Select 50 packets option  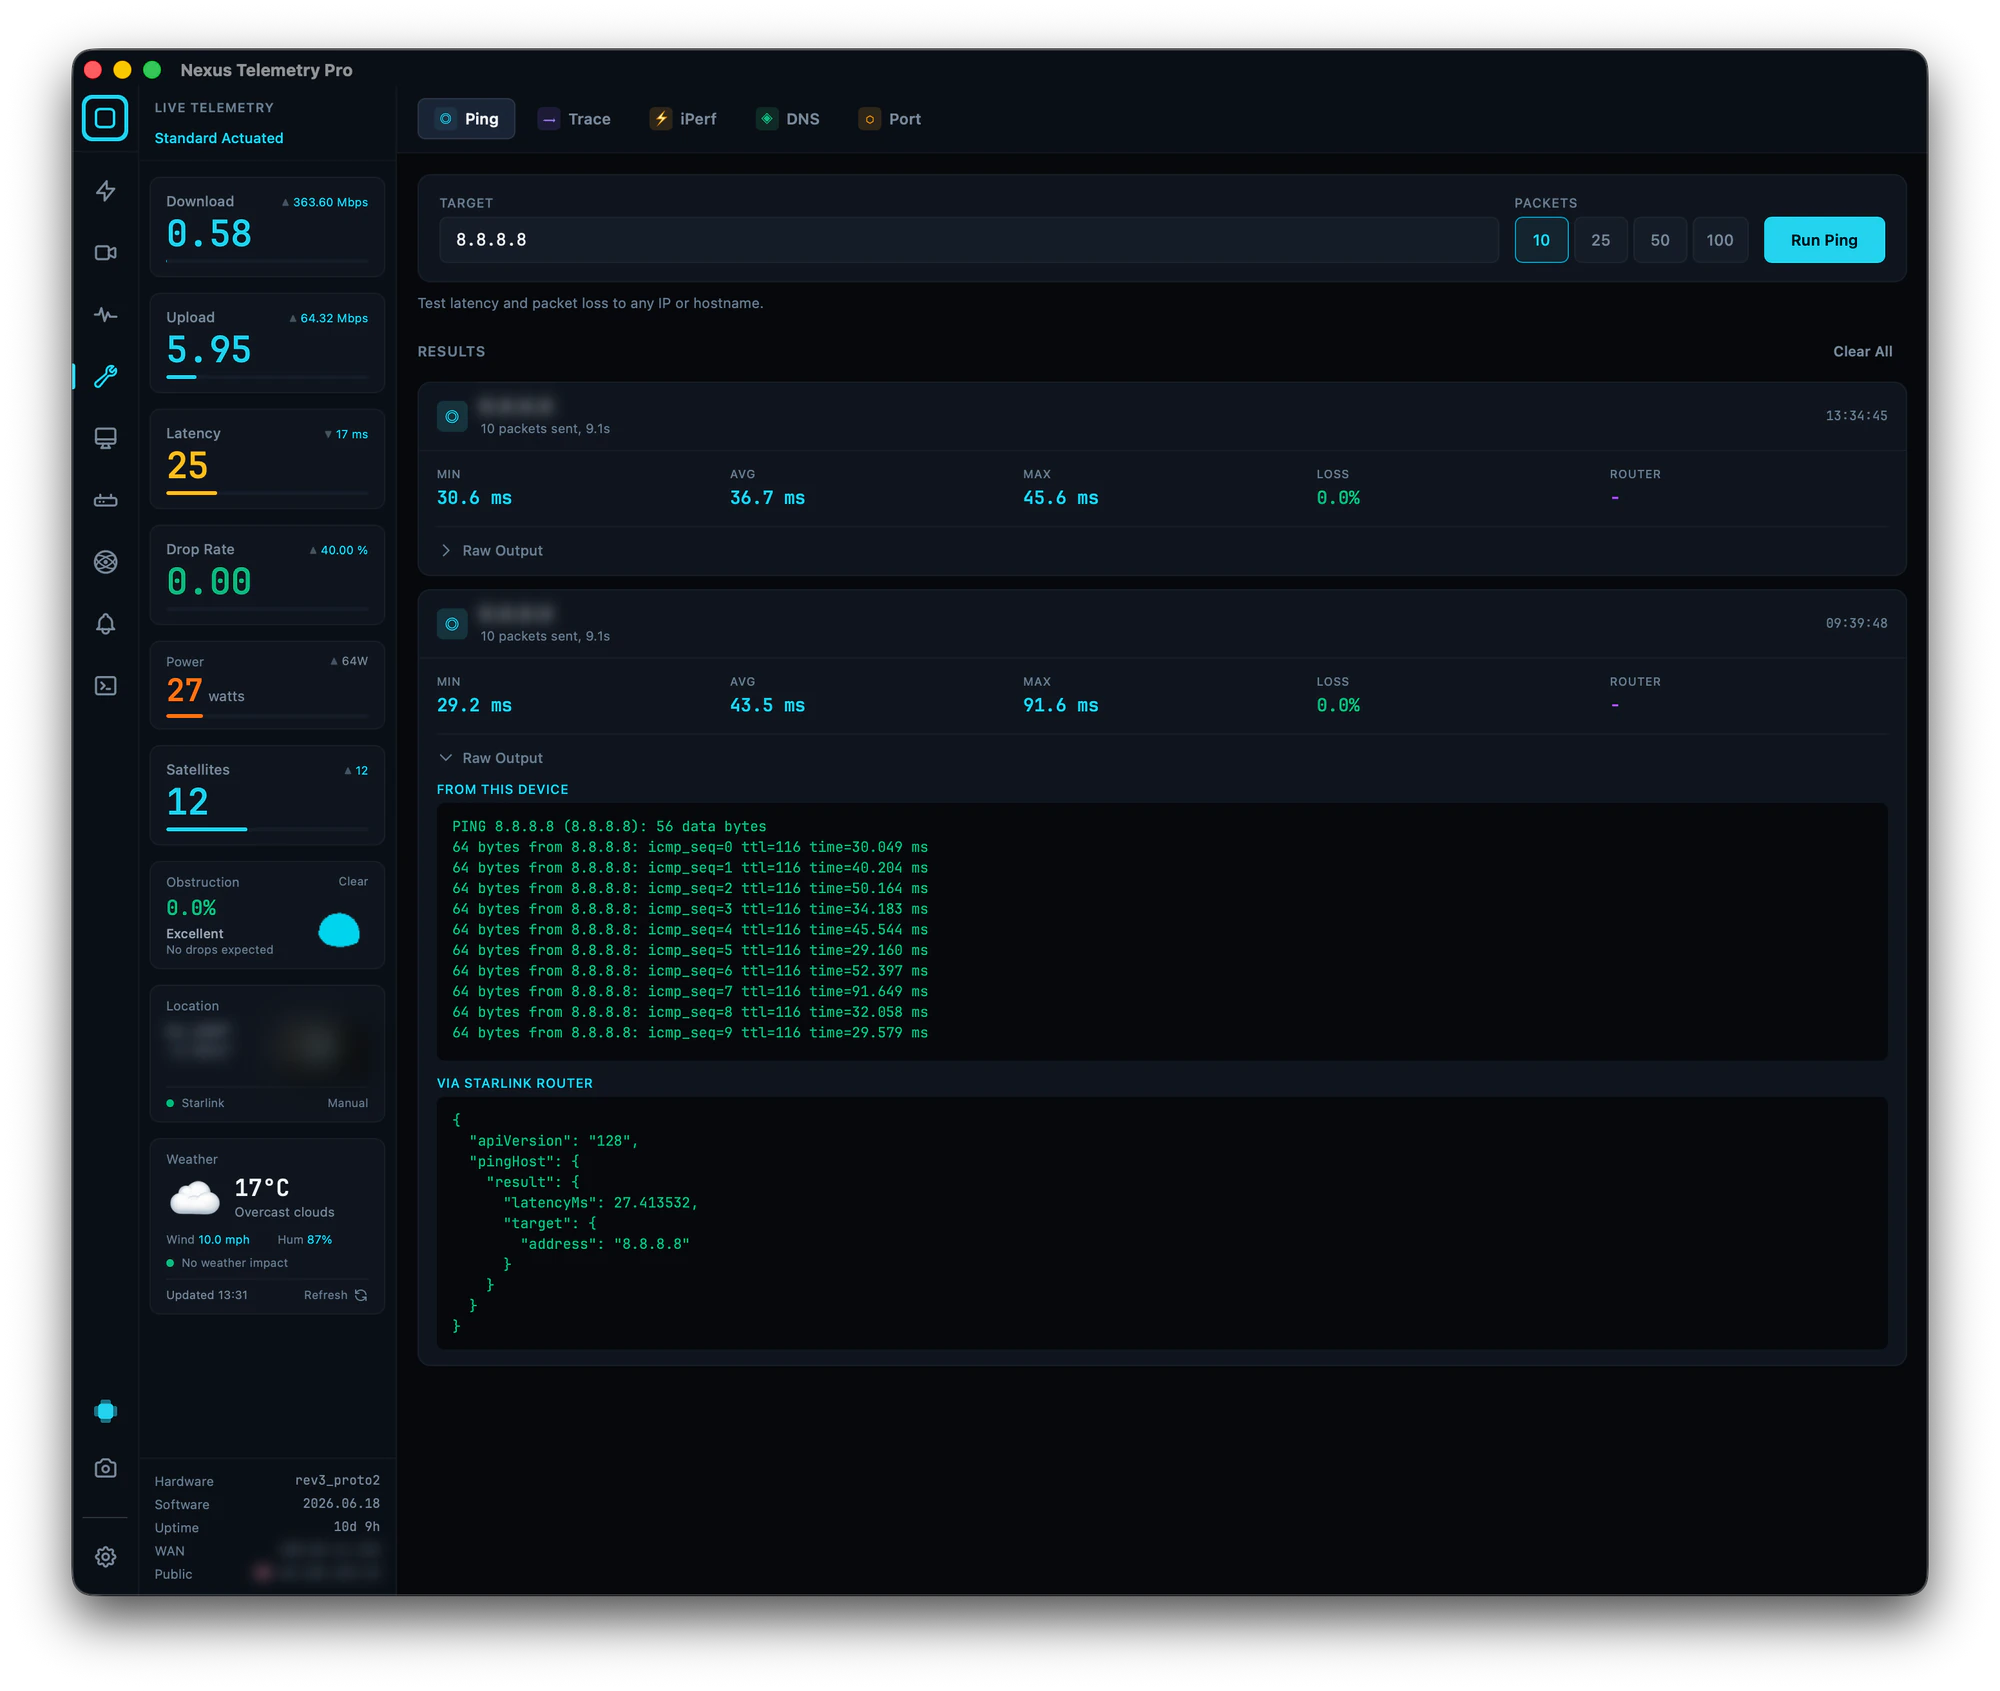[1660, 240]
